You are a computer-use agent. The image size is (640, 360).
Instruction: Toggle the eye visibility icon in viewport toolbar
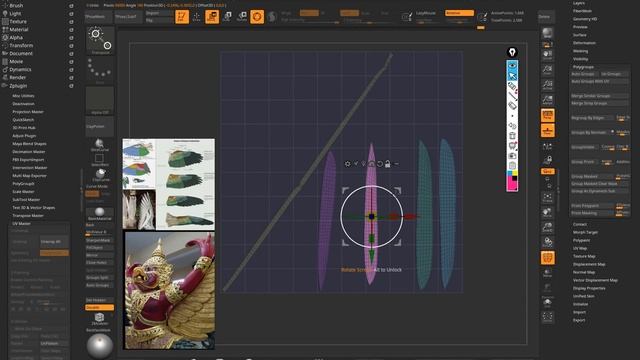tap(513, 65)
